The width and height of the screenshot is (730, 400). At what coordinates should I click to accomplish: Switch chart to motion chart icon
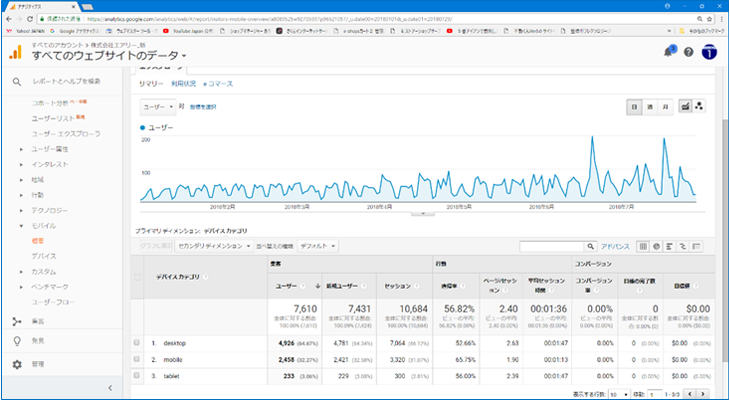[699, 107]
